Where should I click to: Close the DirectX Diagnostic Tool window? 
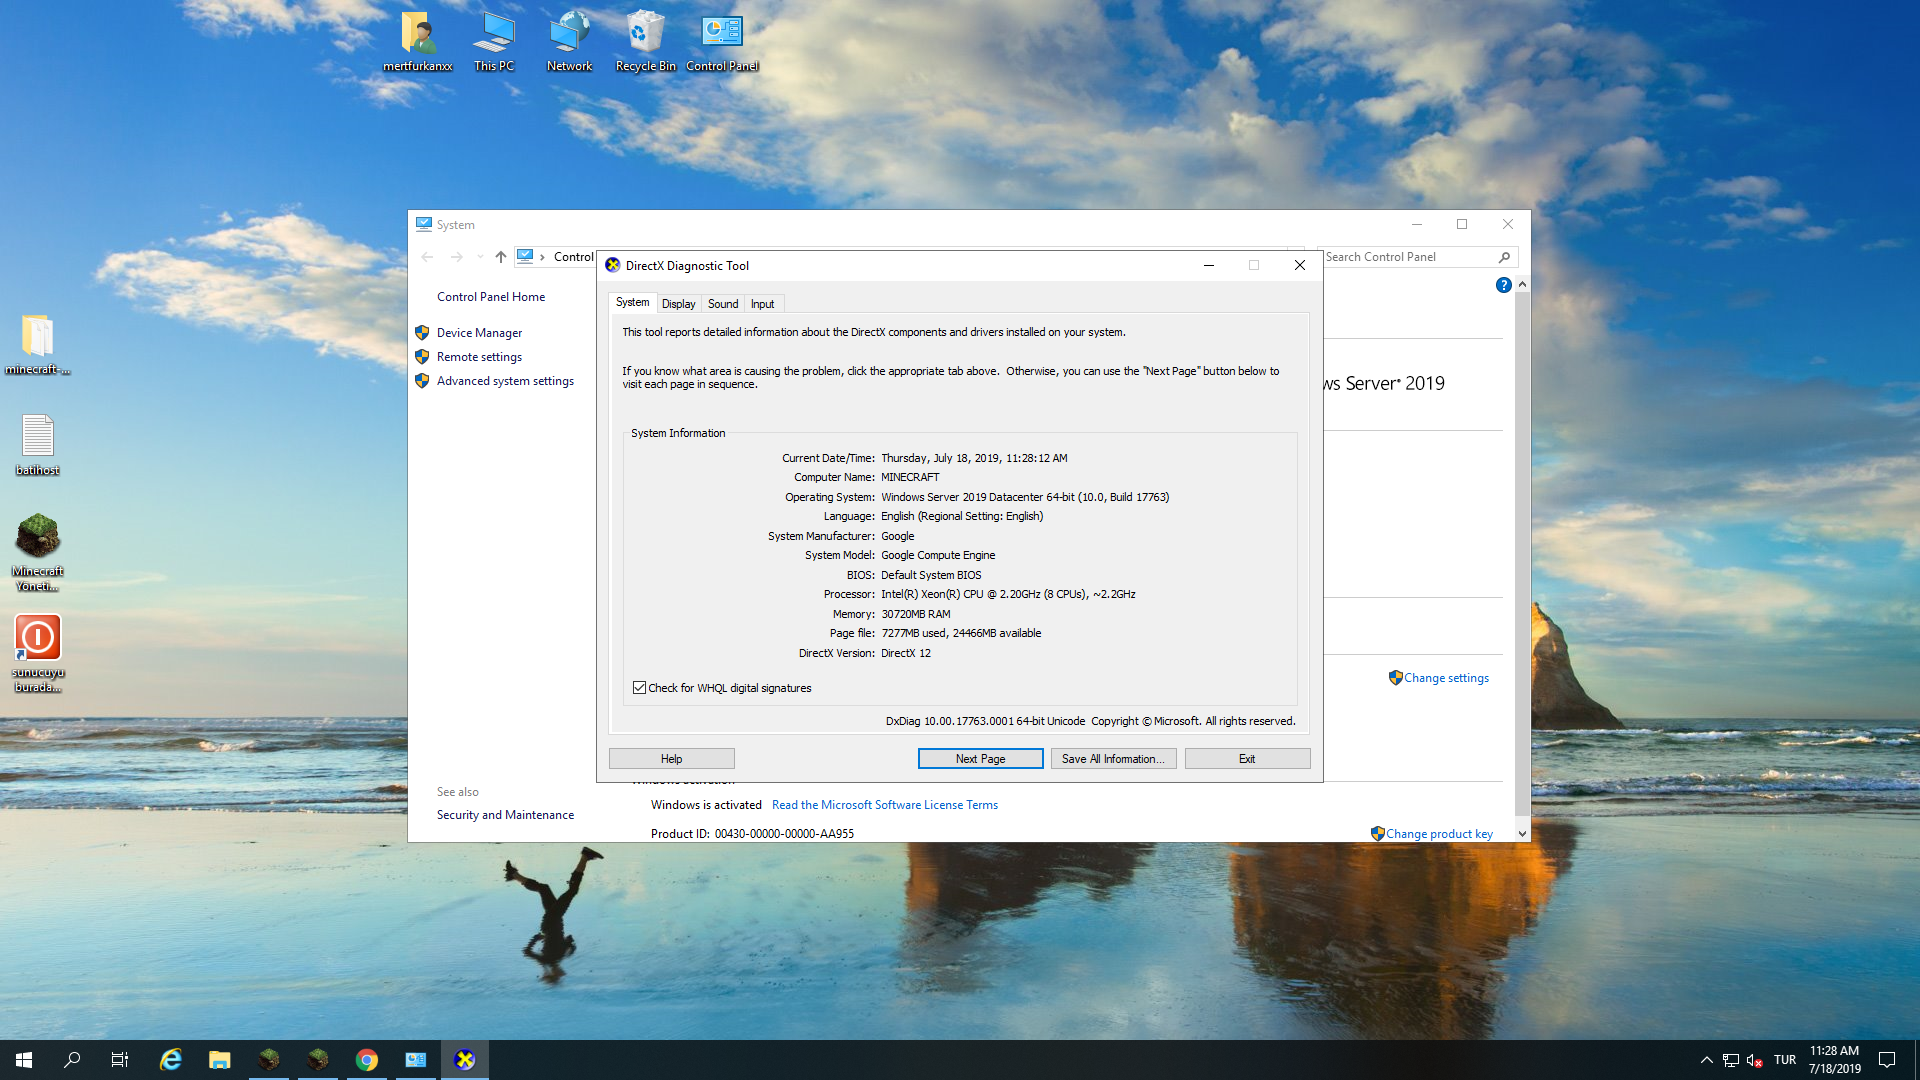(1299, 265)
